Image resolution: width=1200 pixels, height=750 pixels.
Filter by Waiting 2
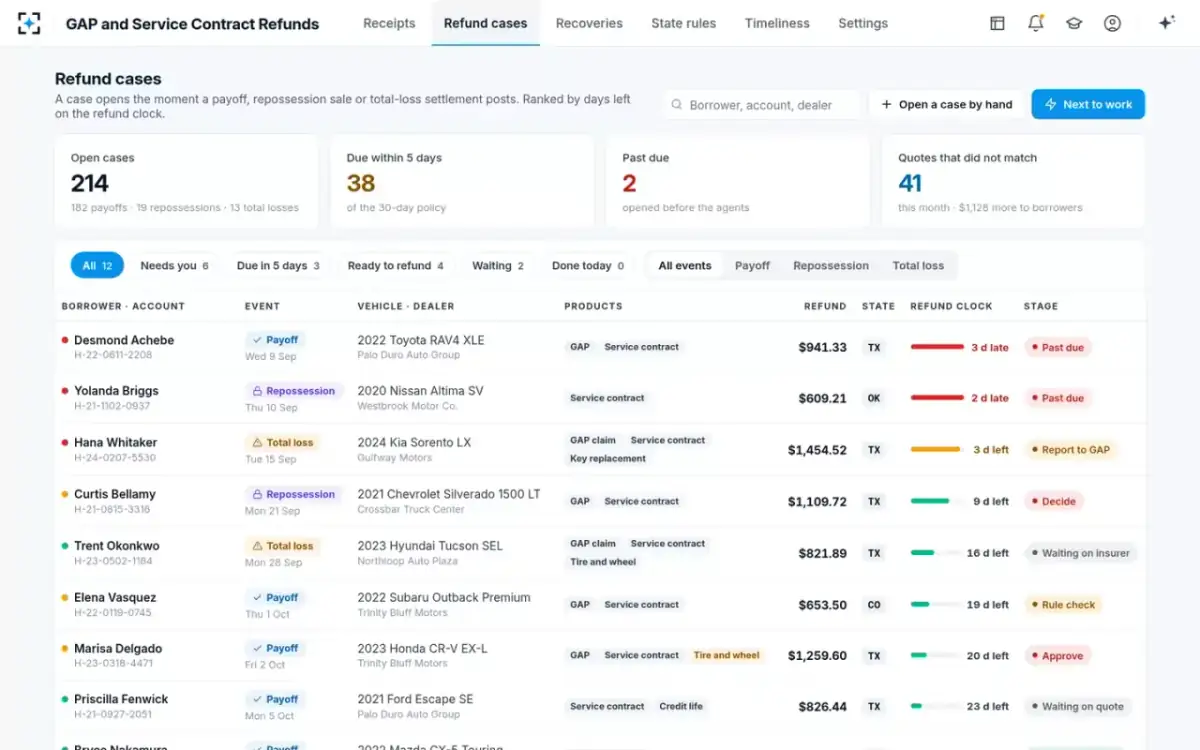click(x=497, y=265)
